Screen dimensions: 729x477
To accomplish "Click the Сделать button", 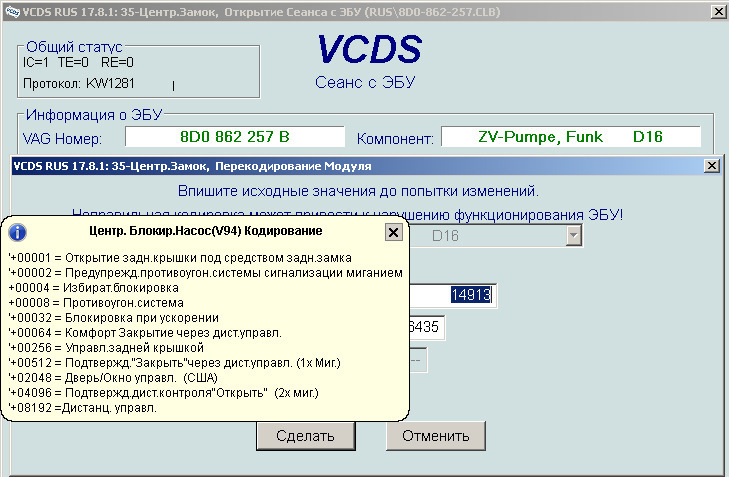I will coord(305,436).
